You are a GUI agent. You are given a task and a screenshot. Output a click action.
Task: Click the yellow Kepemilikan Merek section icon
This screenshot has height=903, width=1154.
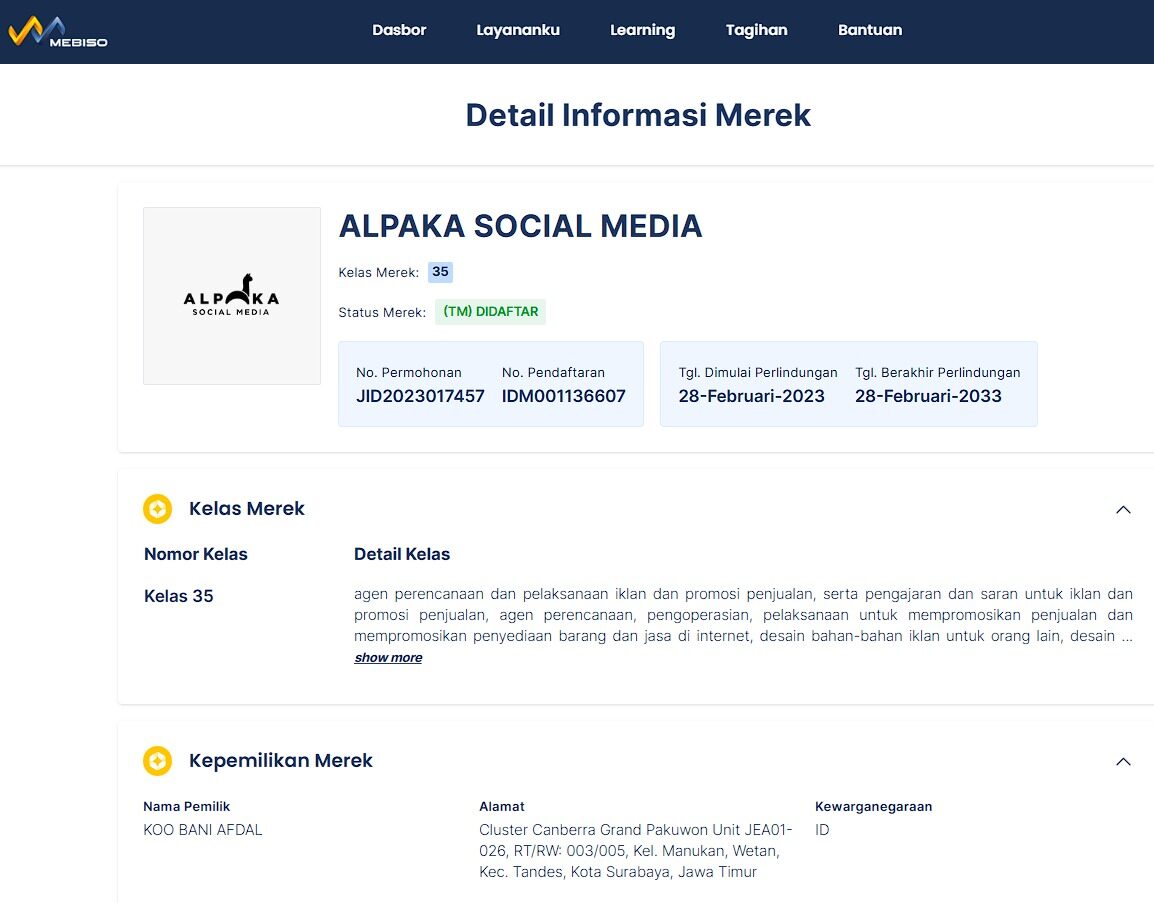pos(157,761)
